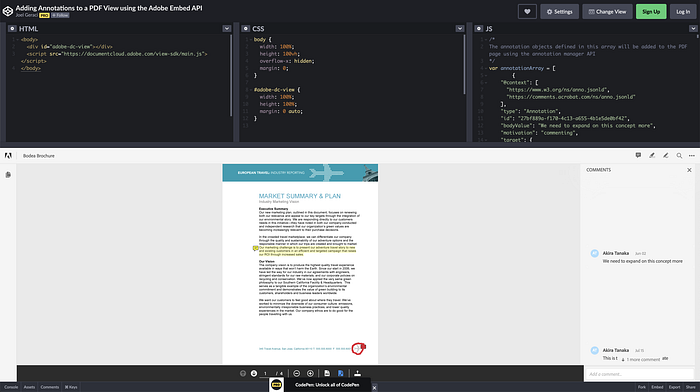Click the highlighted marketing challenge text
Viewport: 700px width, 392px height.
[x=308, y=251]
